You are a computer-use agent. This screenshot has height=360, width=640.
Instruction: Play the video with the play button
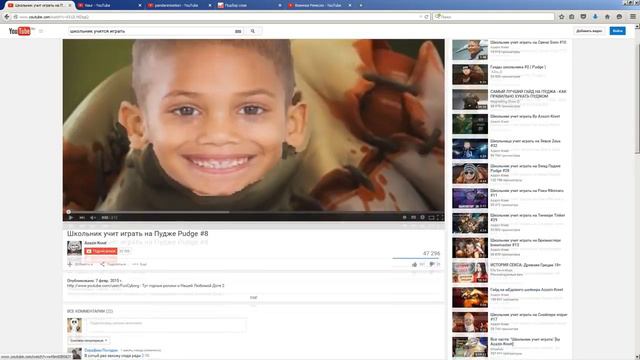pyautogui.click(x=70, y=218)
